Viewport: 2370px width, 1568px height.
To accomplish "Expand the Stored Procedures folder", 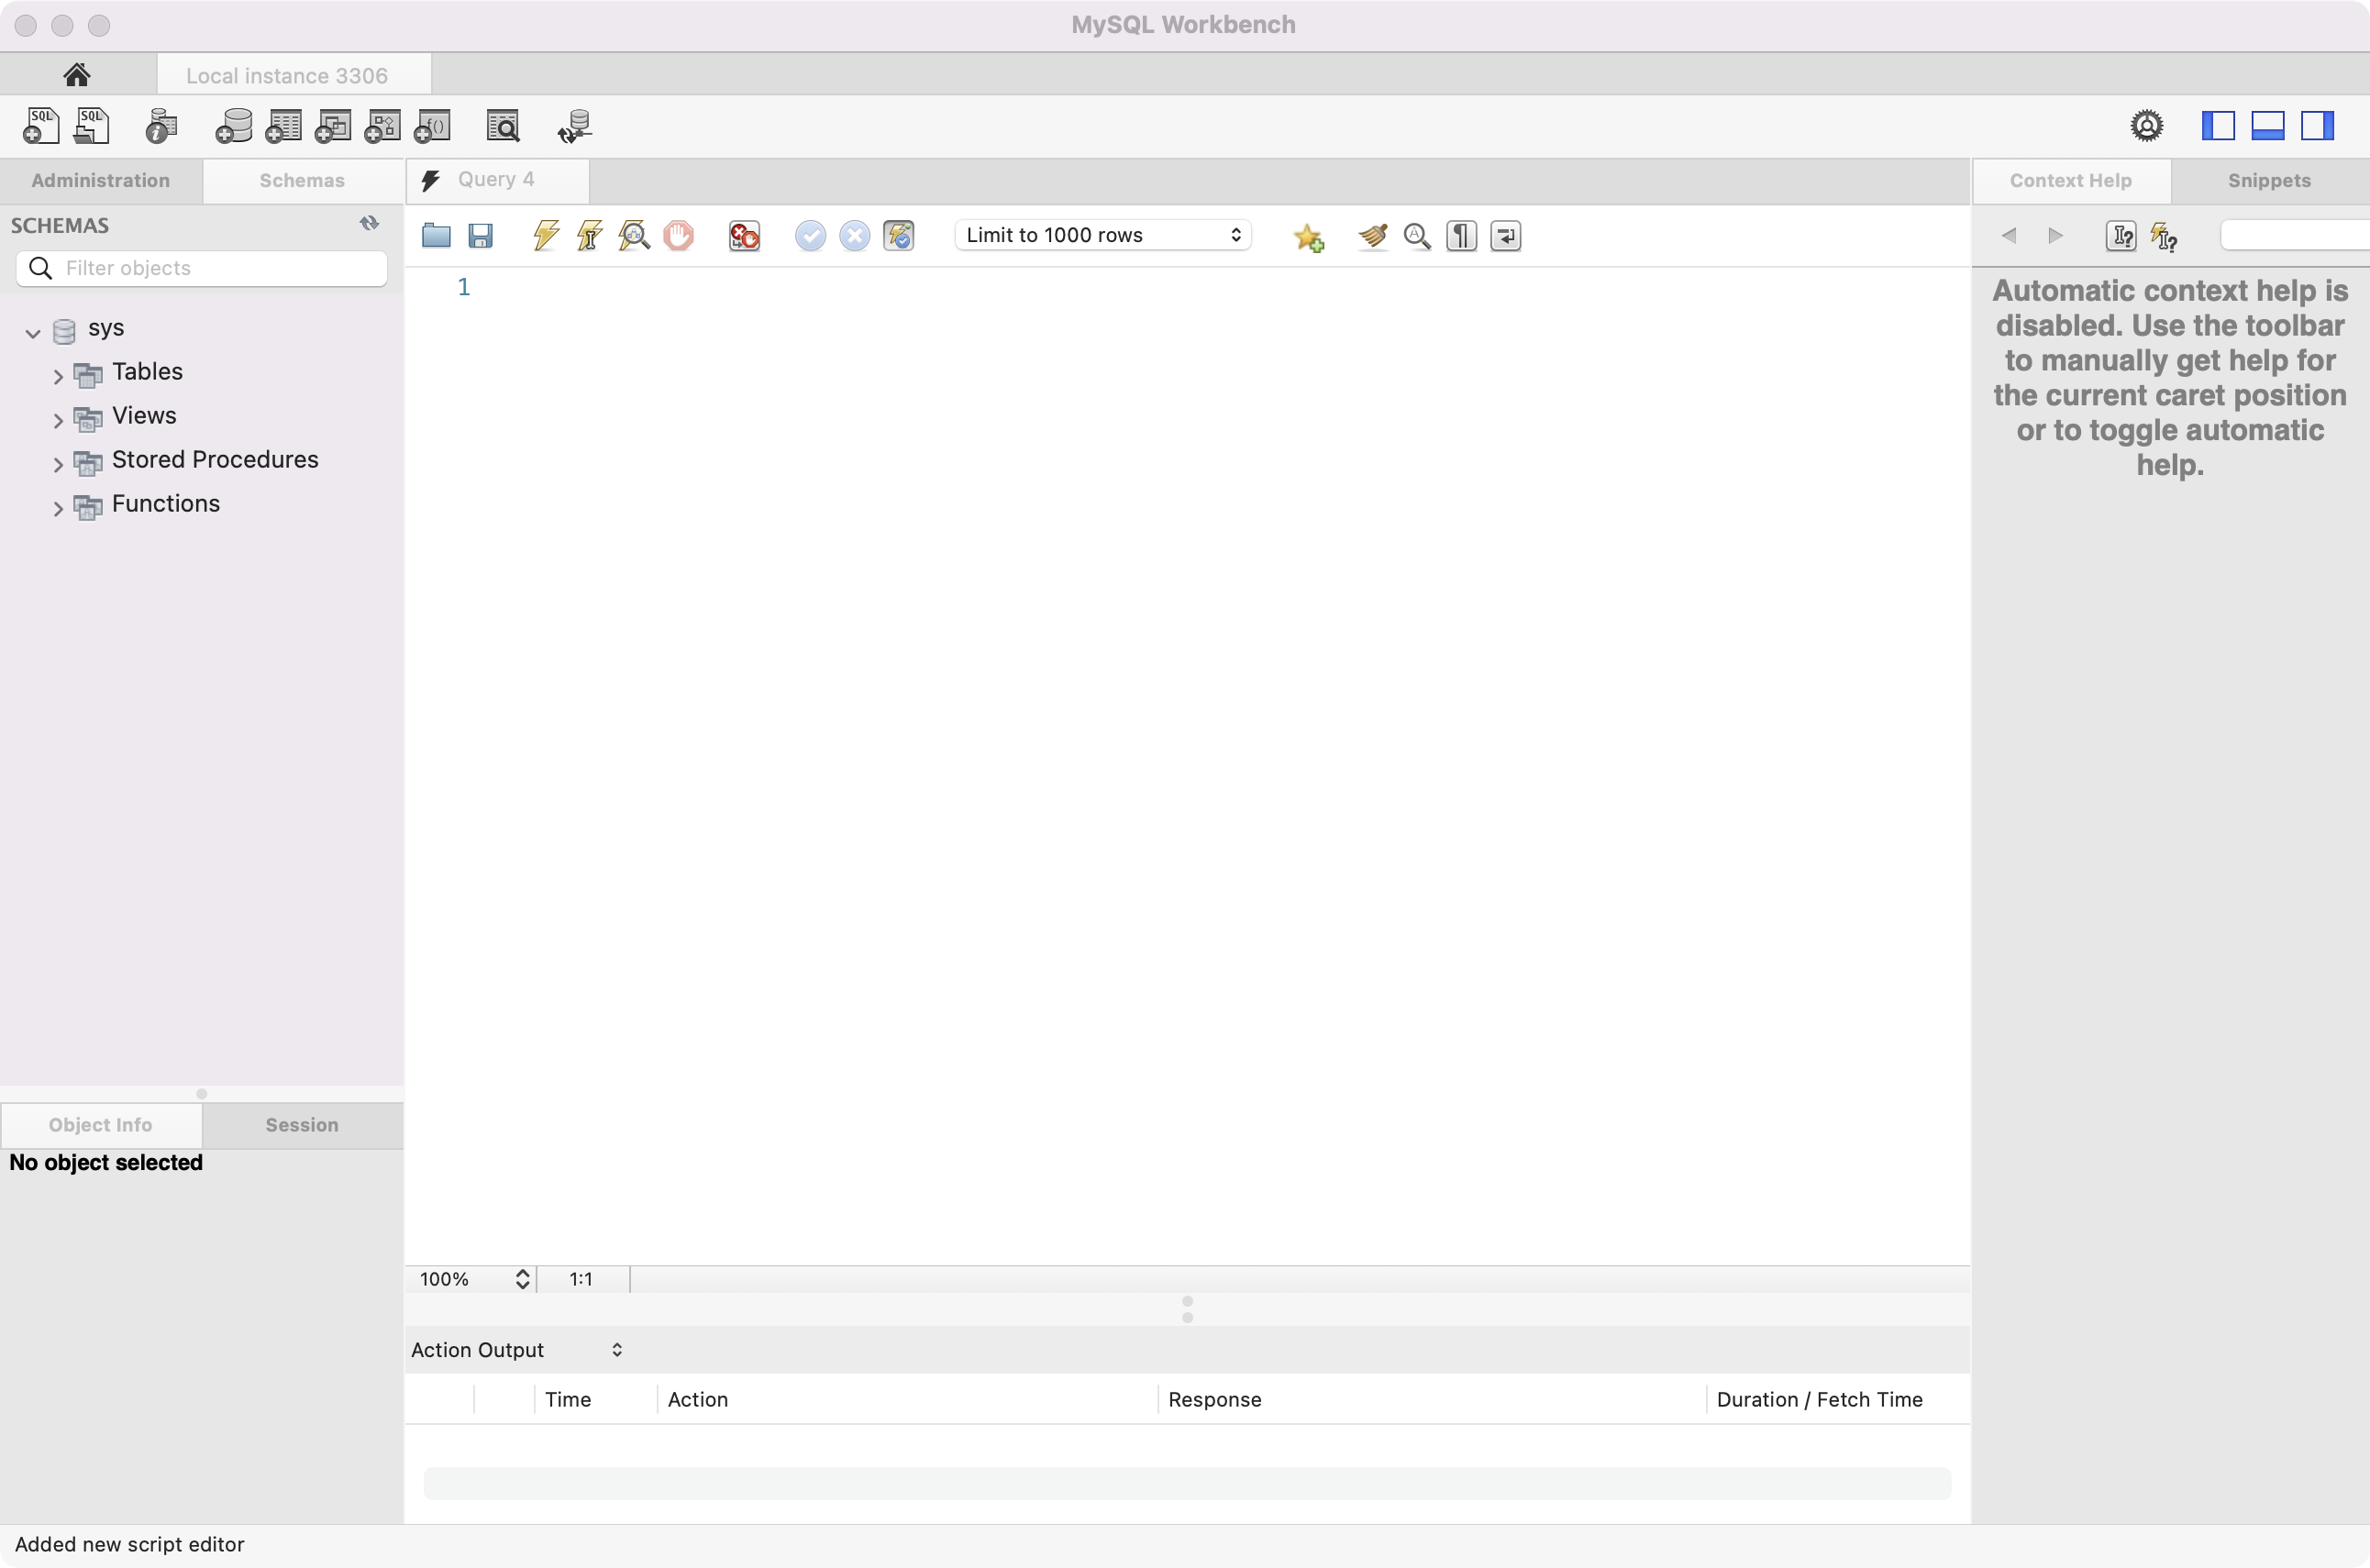I will 58,465.
